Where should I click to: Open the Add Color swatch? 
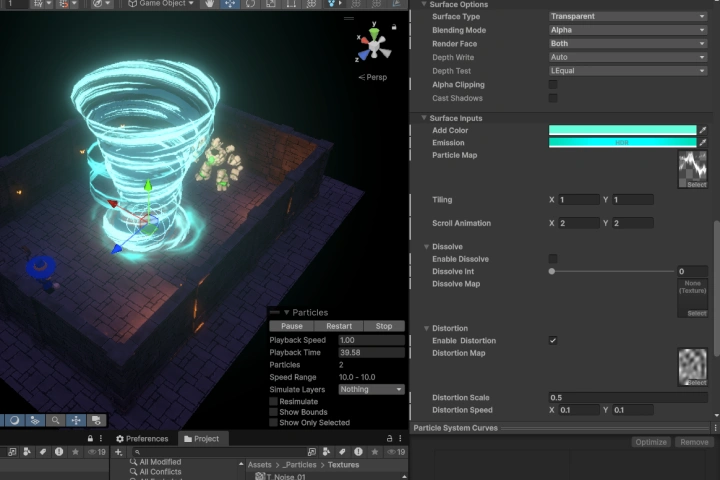coord(623,130)
